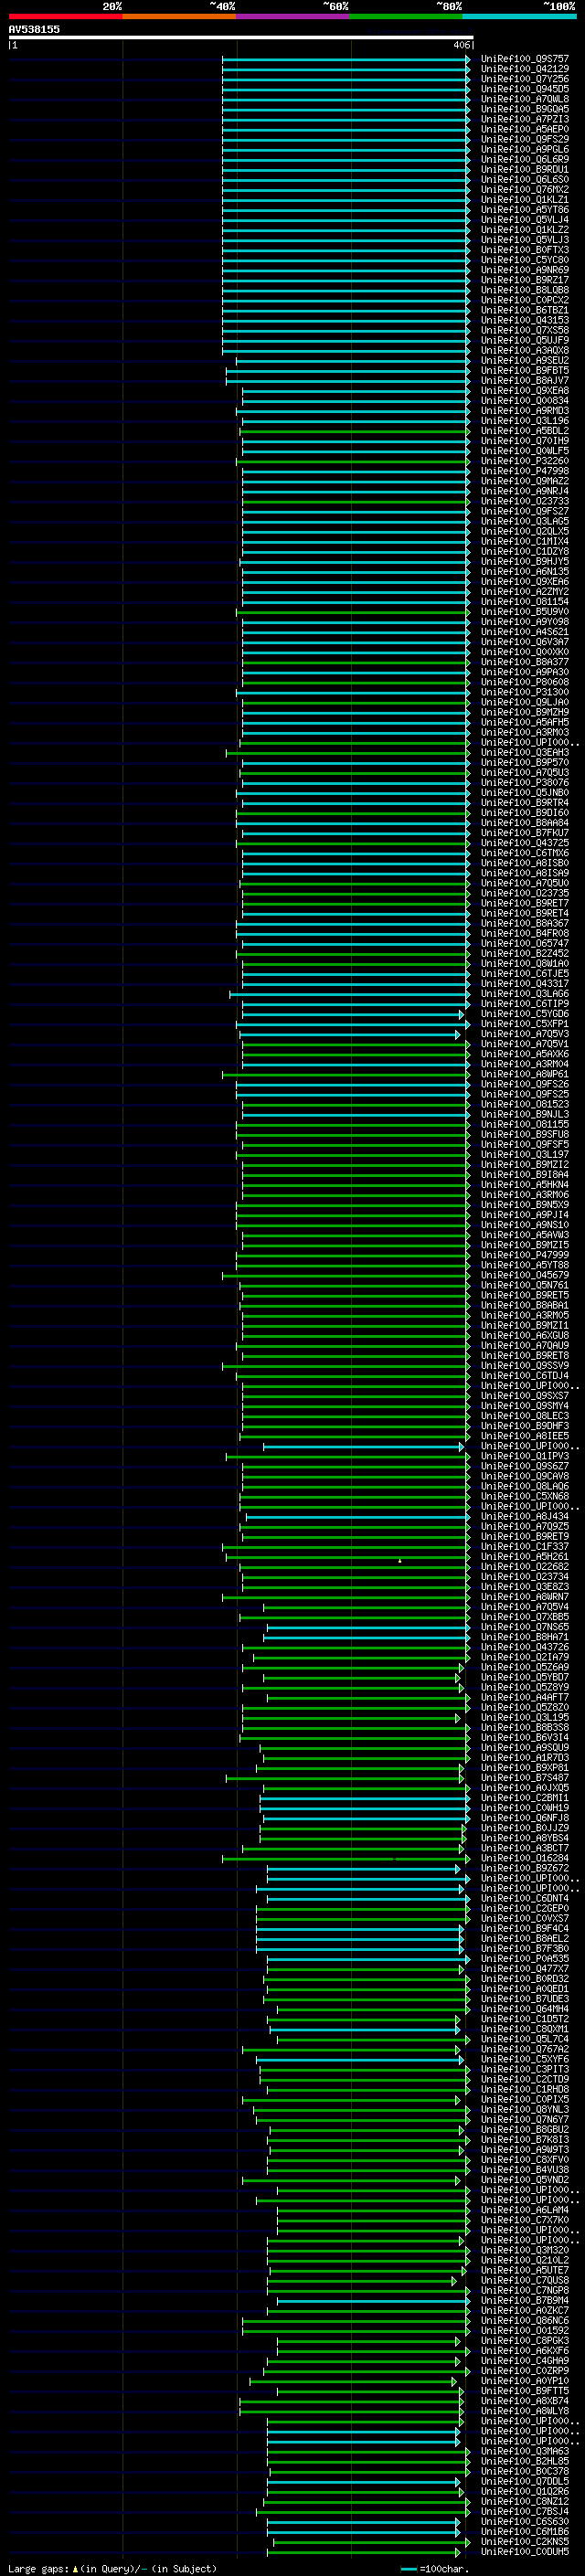This screenshot has width=585, height=2576.
Task: Click the cyan ~100% identity legend segment
Action: pyautogui.click(x=520, y=16)
